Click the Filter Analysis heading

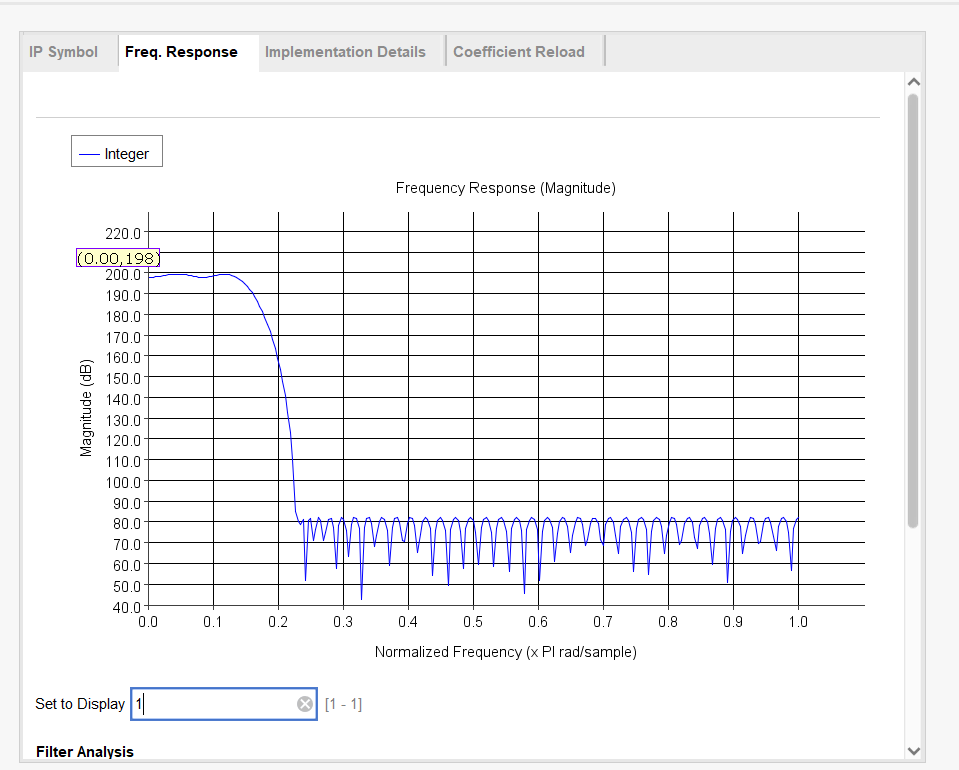(x=85, y=751)
